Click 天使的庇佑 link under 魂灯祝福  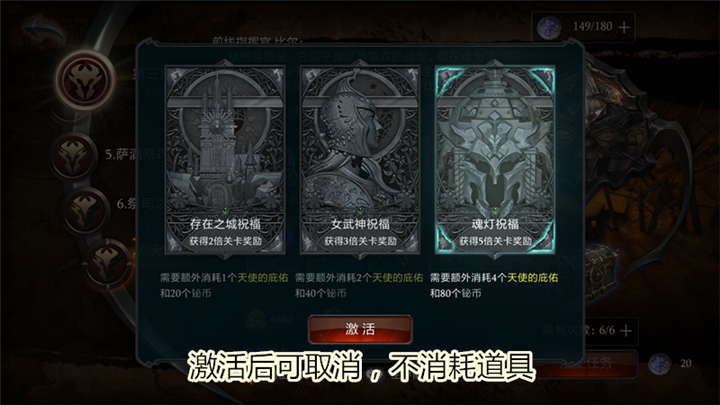click(533, 277)
